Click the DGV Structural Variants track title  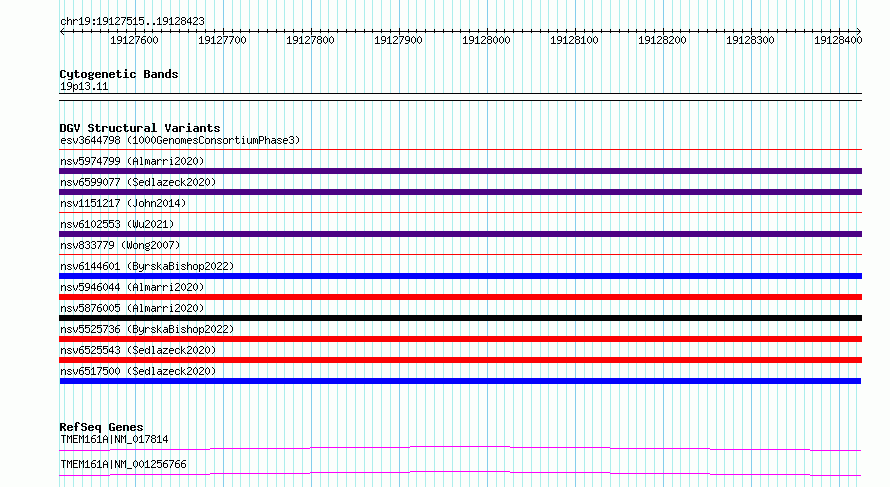click(x=140, y=128)
